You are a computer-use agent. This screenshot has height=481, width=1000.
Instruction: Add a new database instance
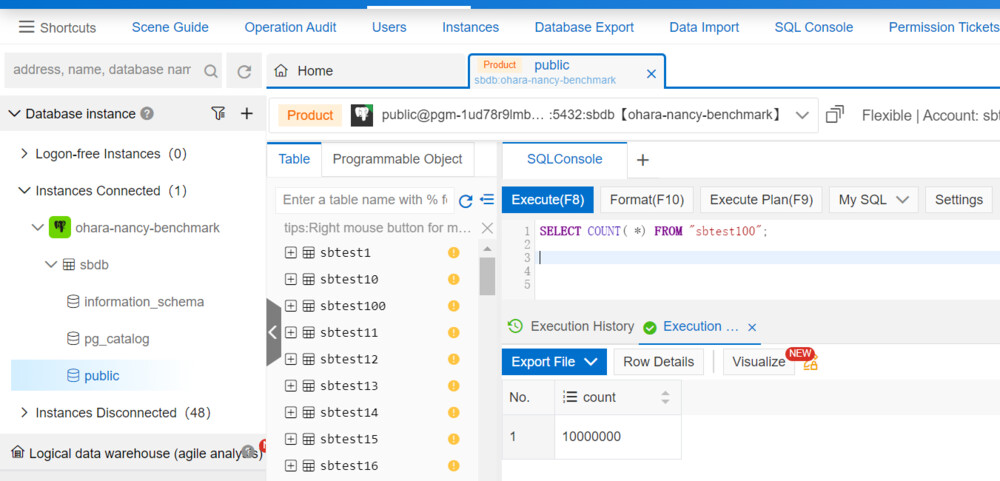click(x=247, y=114)
